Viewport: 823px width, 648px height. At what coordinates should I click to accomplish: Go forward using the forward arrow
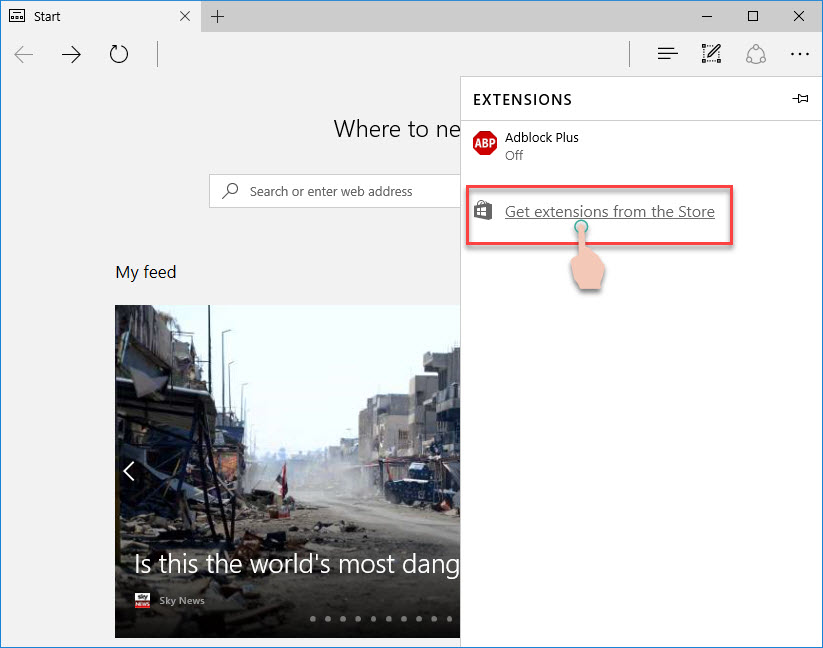click(x=71, y=54)
